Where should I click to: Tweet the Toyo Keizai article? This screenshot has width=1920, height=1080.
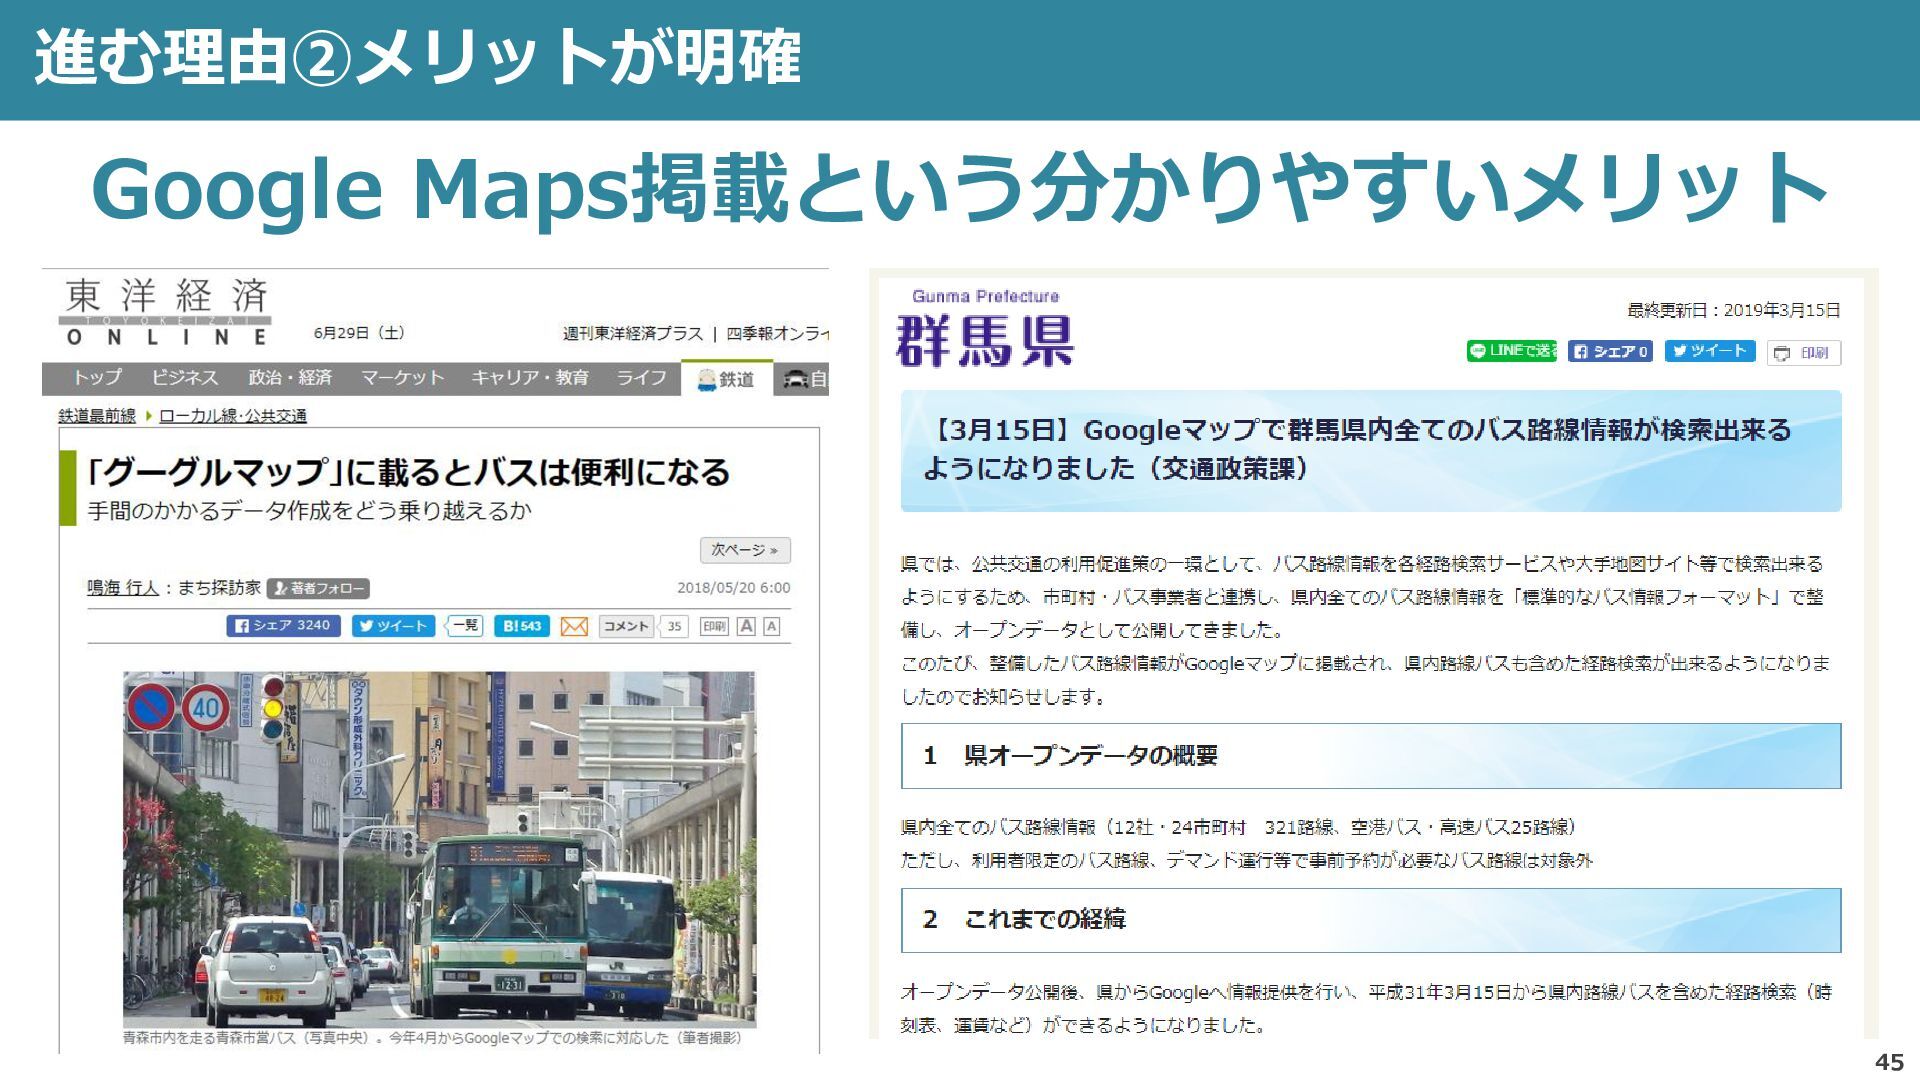394,626
